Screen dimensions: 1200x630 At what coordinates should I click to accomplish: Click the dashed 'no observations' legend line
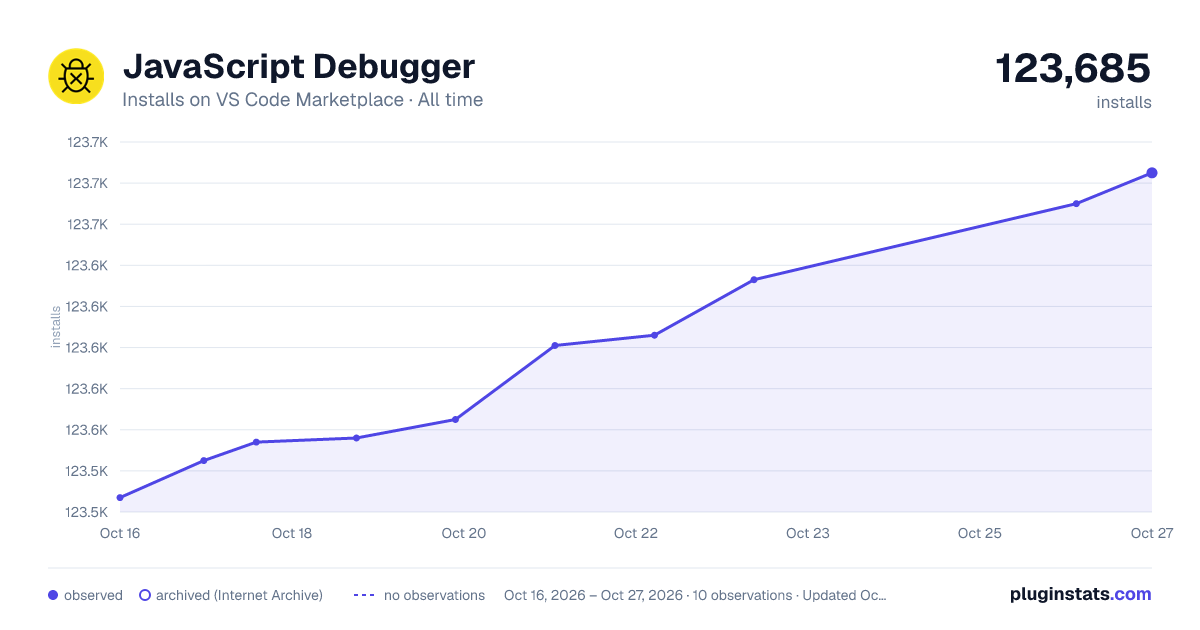(364, 595)
